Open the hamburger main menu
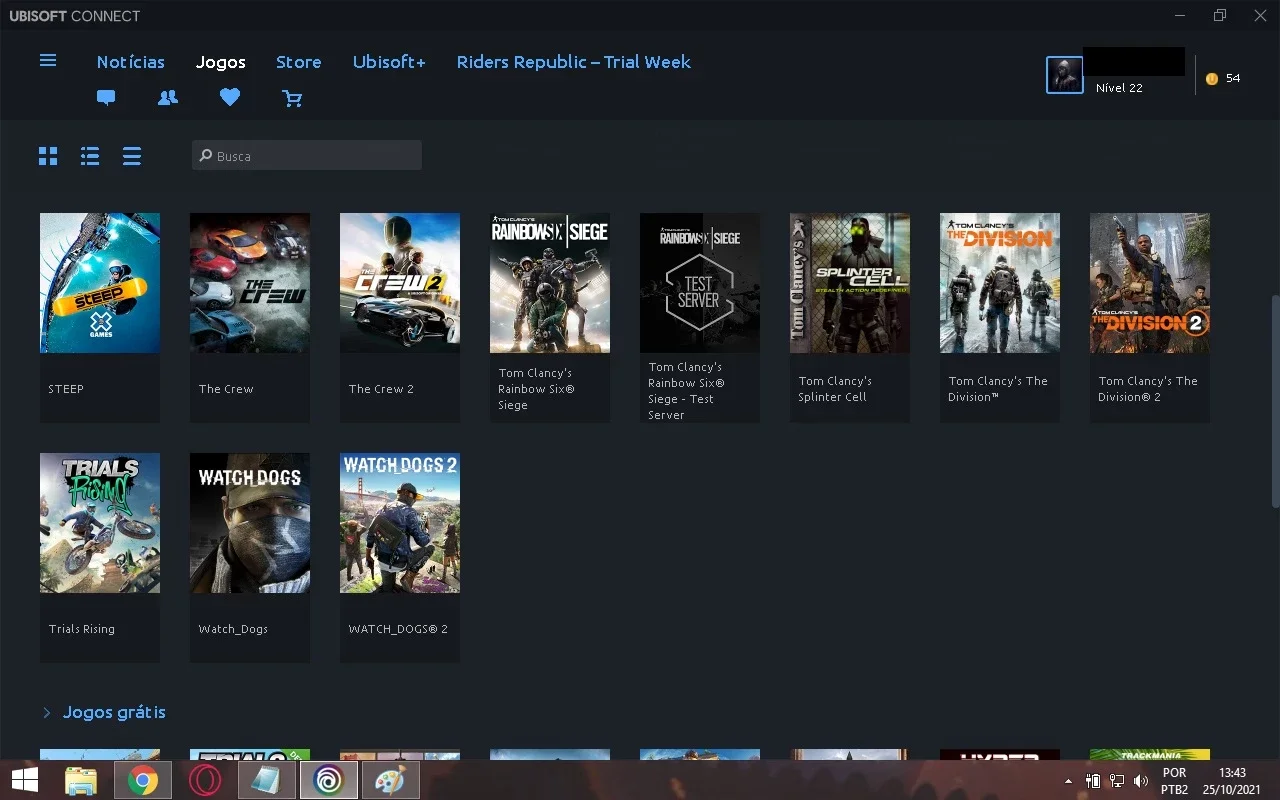 (x=48, y=61)
